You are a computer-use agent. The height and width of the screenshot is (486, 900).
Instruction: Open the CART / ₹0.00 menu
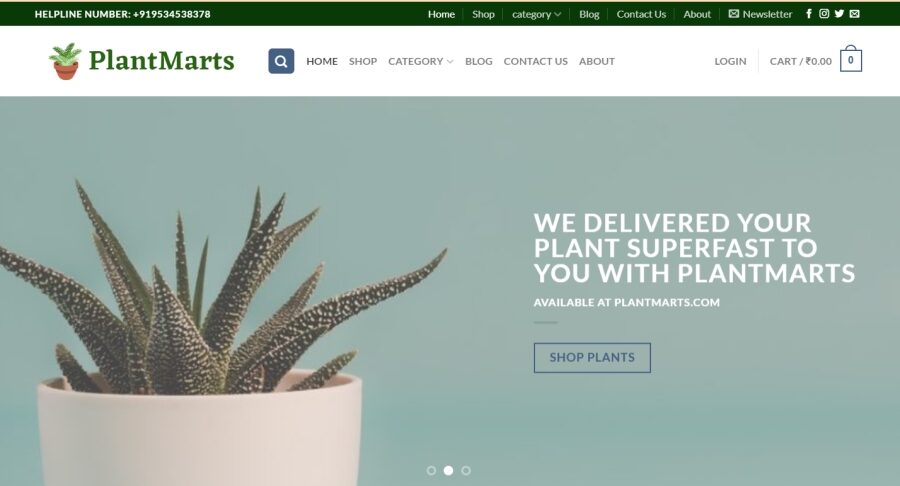click(x=801, y=61)
